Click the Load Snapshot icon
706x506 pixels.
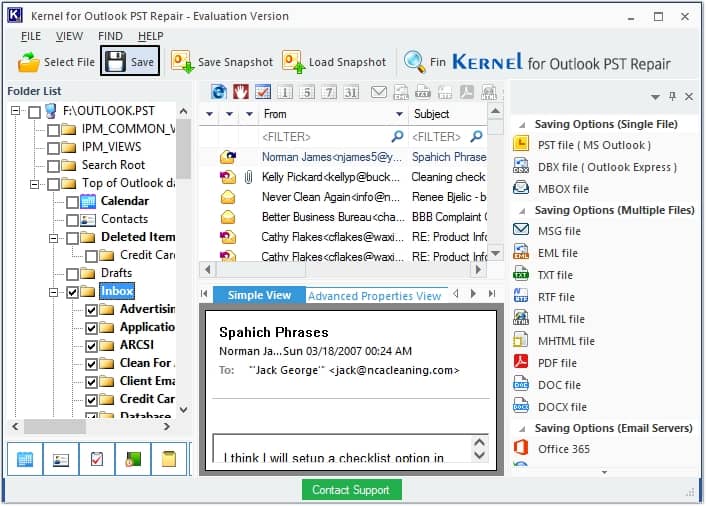click(294, 62)
